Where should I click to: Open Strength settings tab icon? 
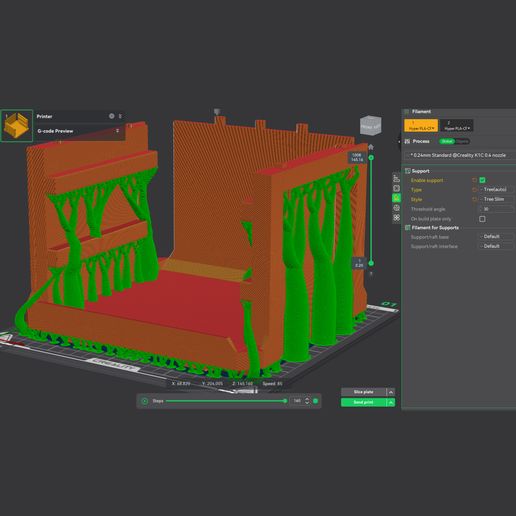pos(396,188)
